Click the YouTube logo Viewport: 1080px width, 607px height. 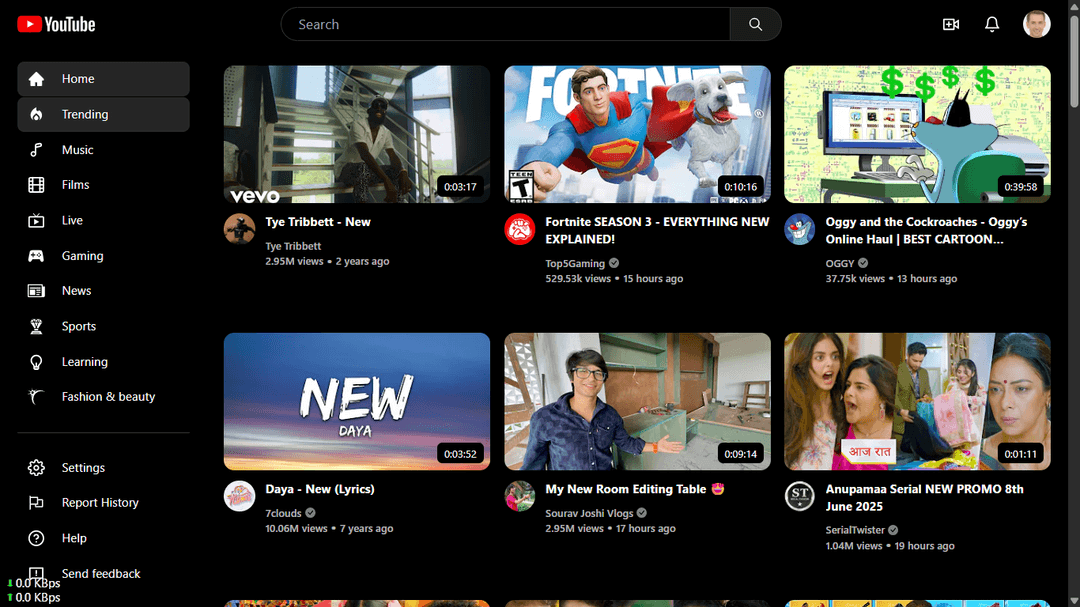coord(56,24)
